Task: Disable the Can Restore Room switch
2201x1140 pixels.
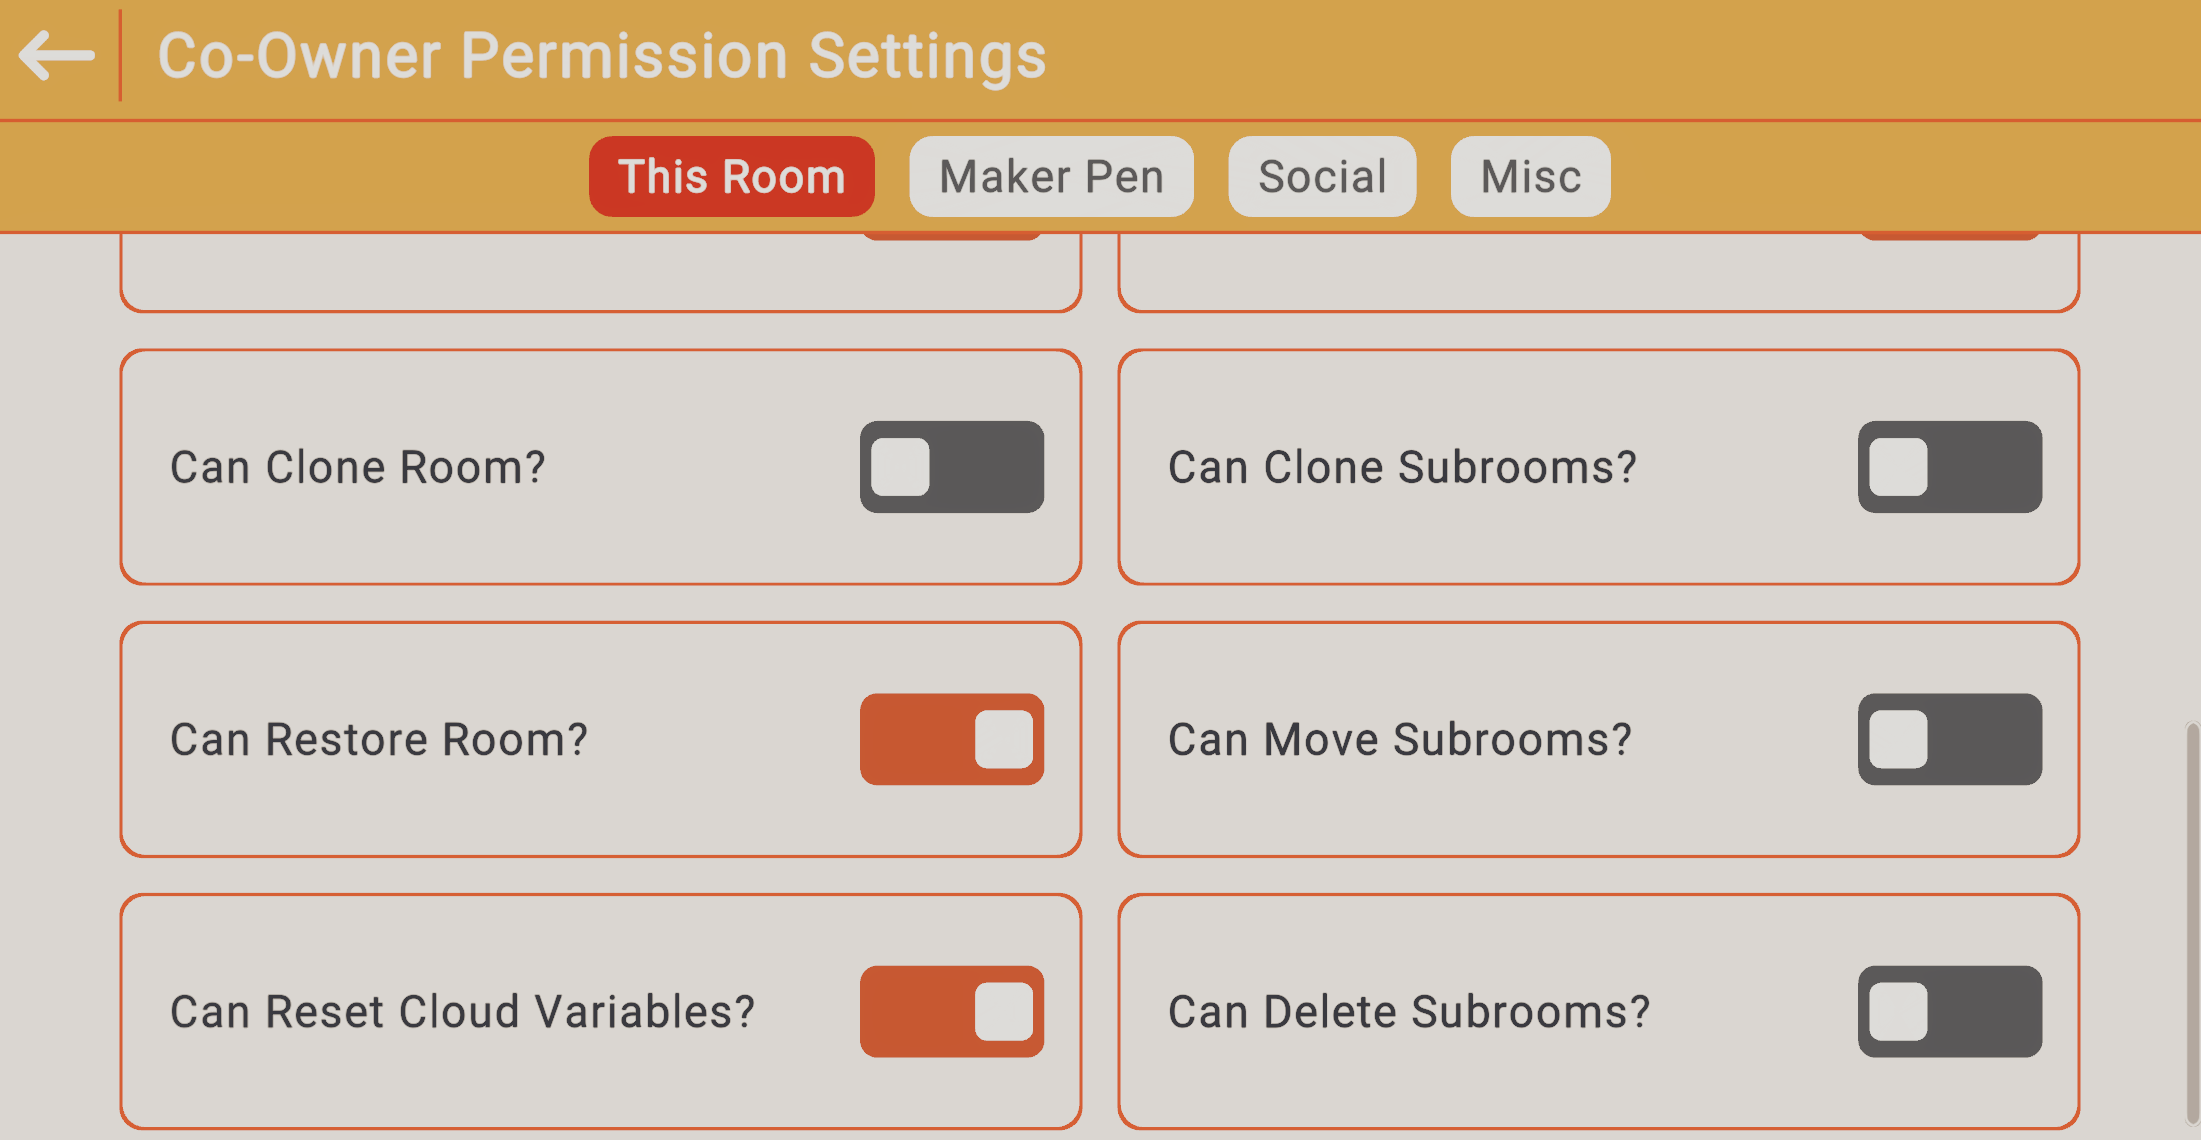Action: [951, 740]
